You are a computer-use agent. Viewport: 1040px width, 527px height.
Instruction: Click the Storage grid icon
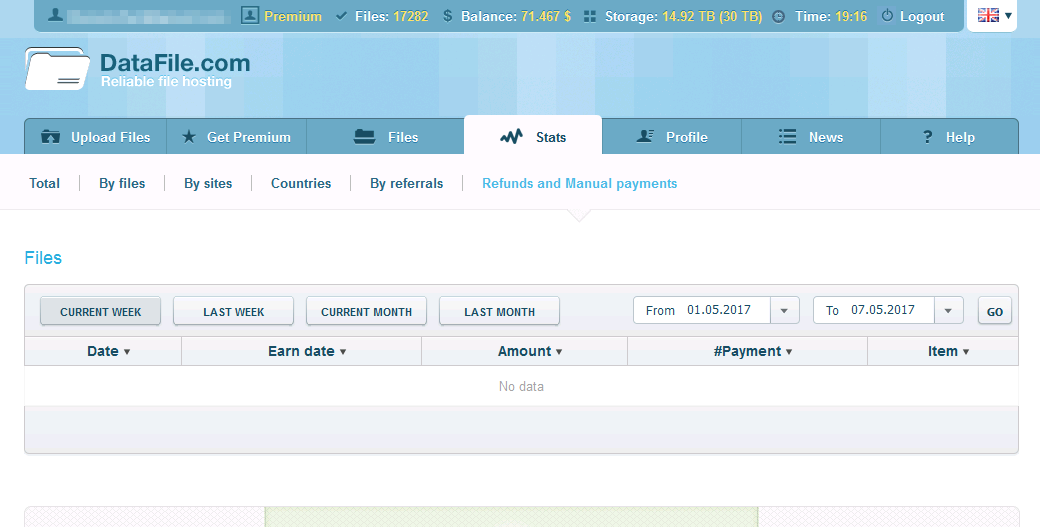(589, 16)
